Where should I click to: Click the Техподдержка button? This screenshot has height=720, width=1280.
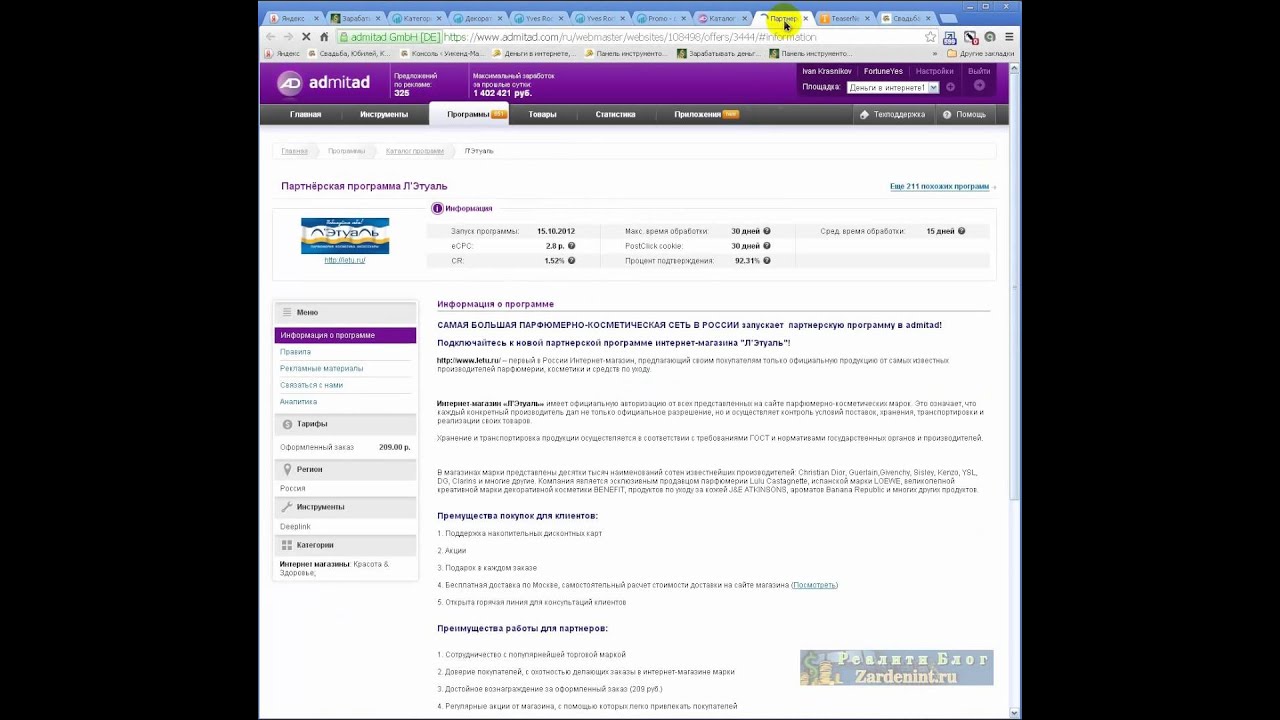[892, 114]
